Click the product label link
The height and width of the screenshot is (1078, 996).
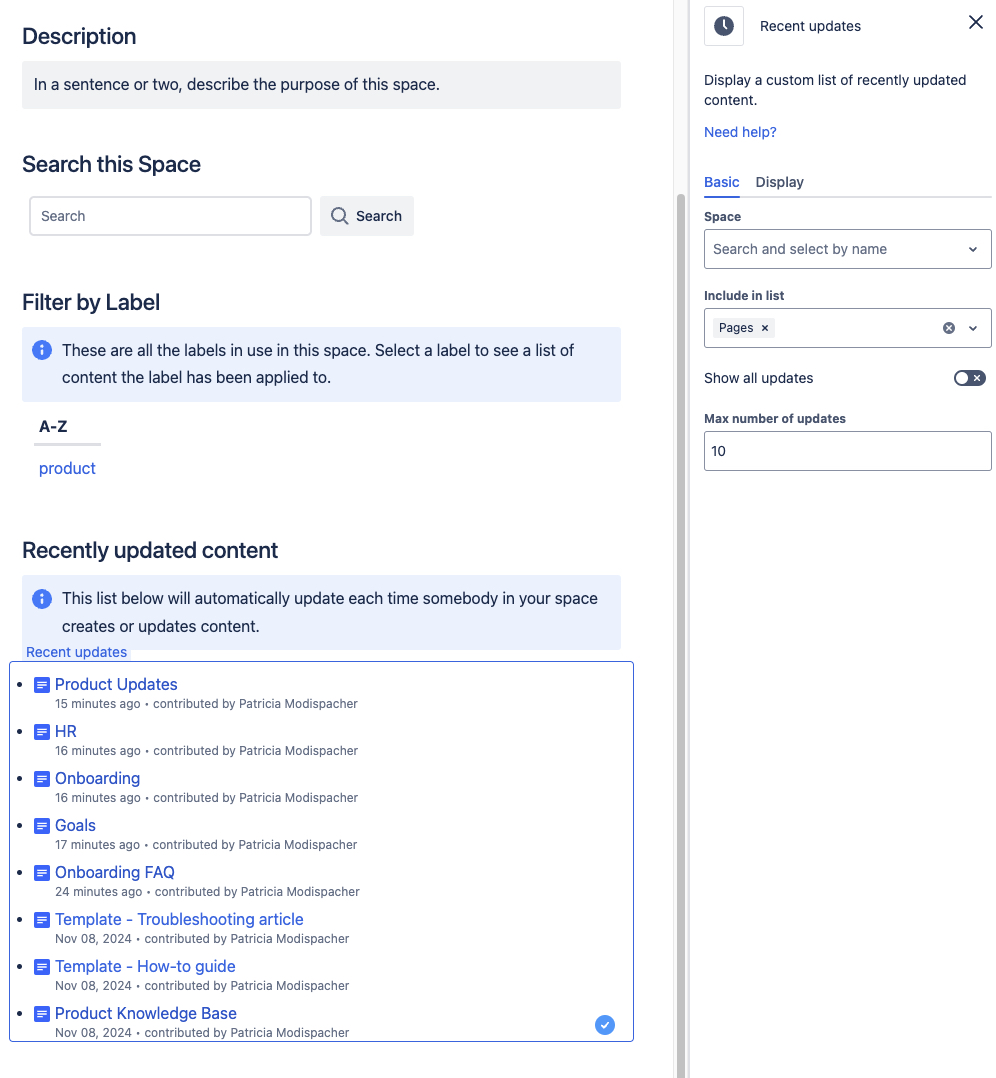point(67,468)
